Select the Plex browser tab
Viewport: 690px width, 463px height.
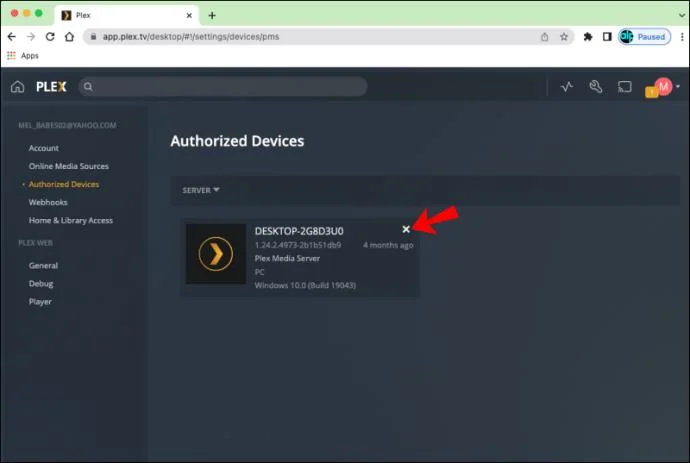click(128, 15)
